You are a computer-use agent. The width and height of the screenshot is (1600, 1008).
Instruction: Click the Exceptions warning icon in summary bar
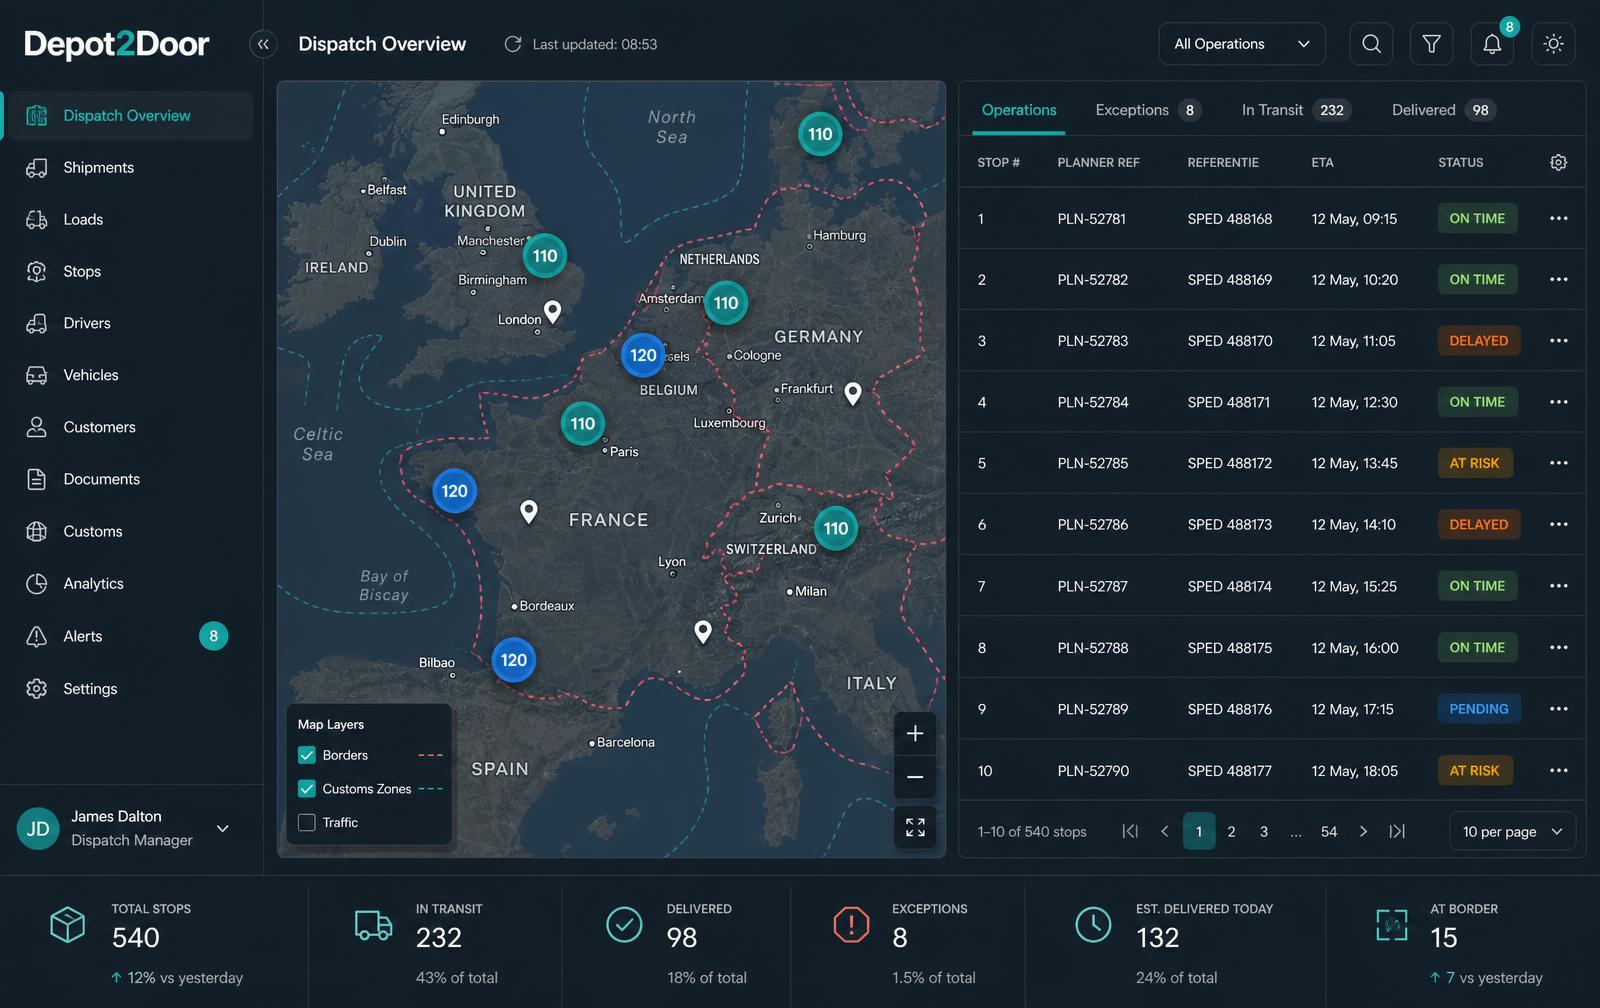[x=851, y=924]
